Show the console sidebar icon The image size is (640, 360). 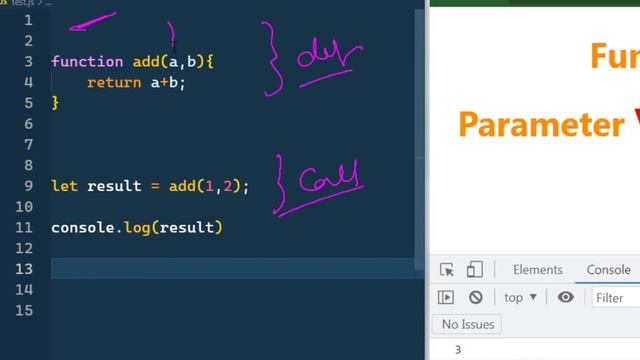(x=446, y=297)
